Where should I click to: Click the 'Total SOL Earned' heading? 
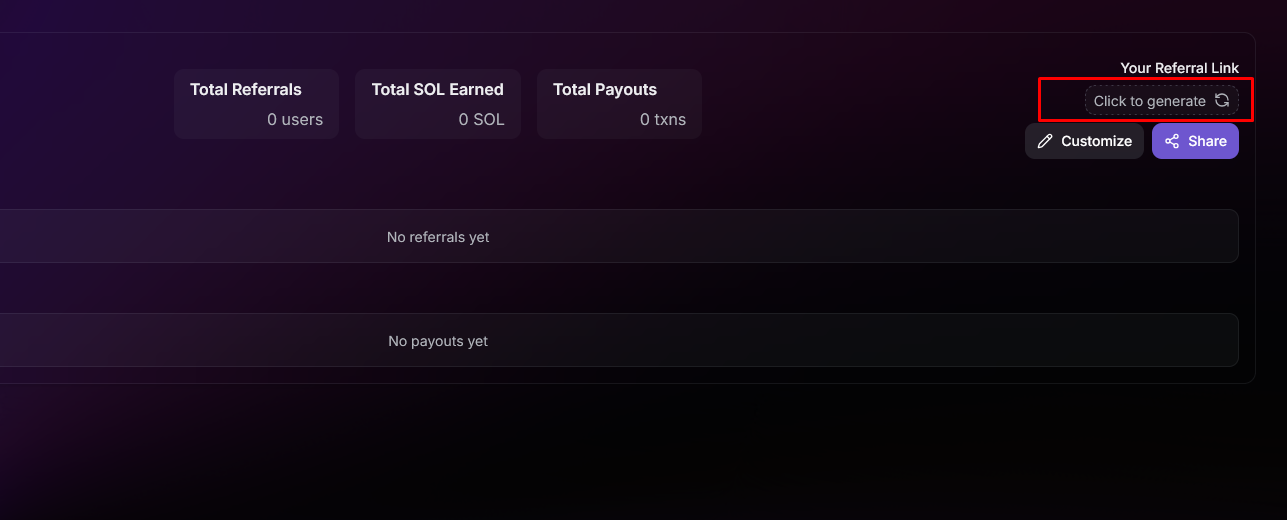pyautogui.click(x=437, y=89)
